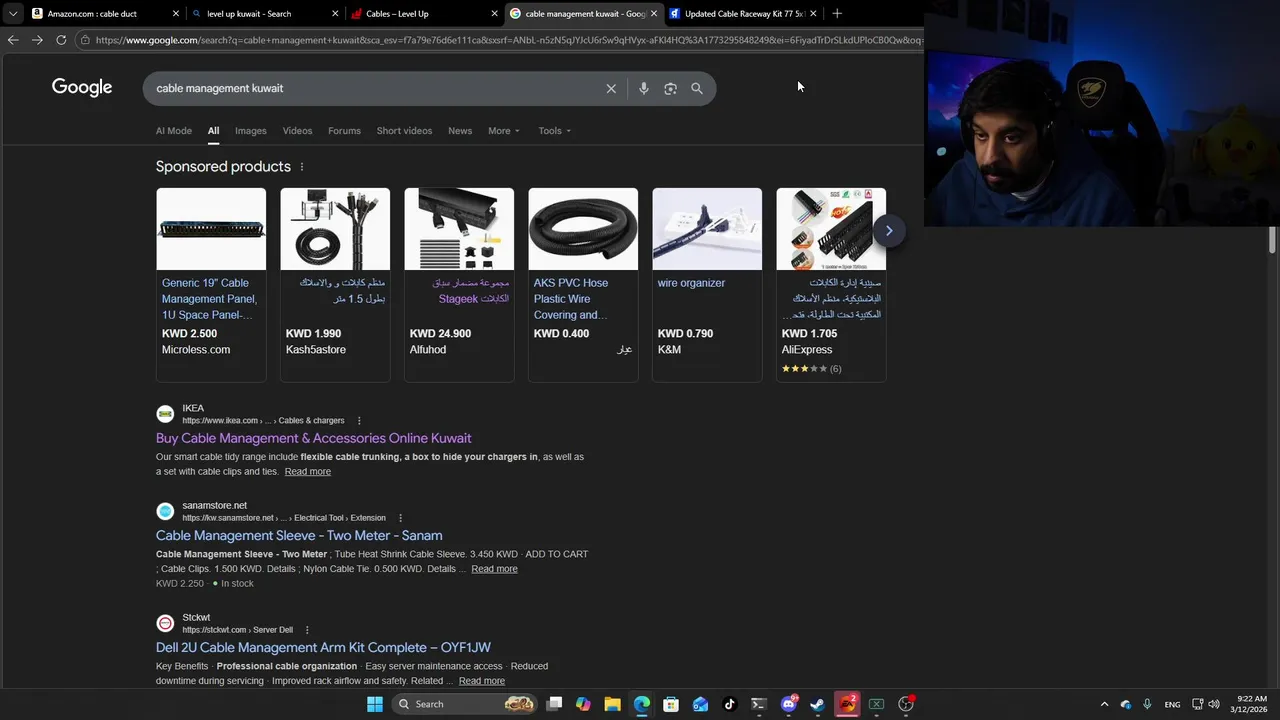Image resolution: width=1280 pixels, height=720 pixels.
Task: Click Alfuhod KWD 24.900 product thumbnail
Action: point(459,229)
